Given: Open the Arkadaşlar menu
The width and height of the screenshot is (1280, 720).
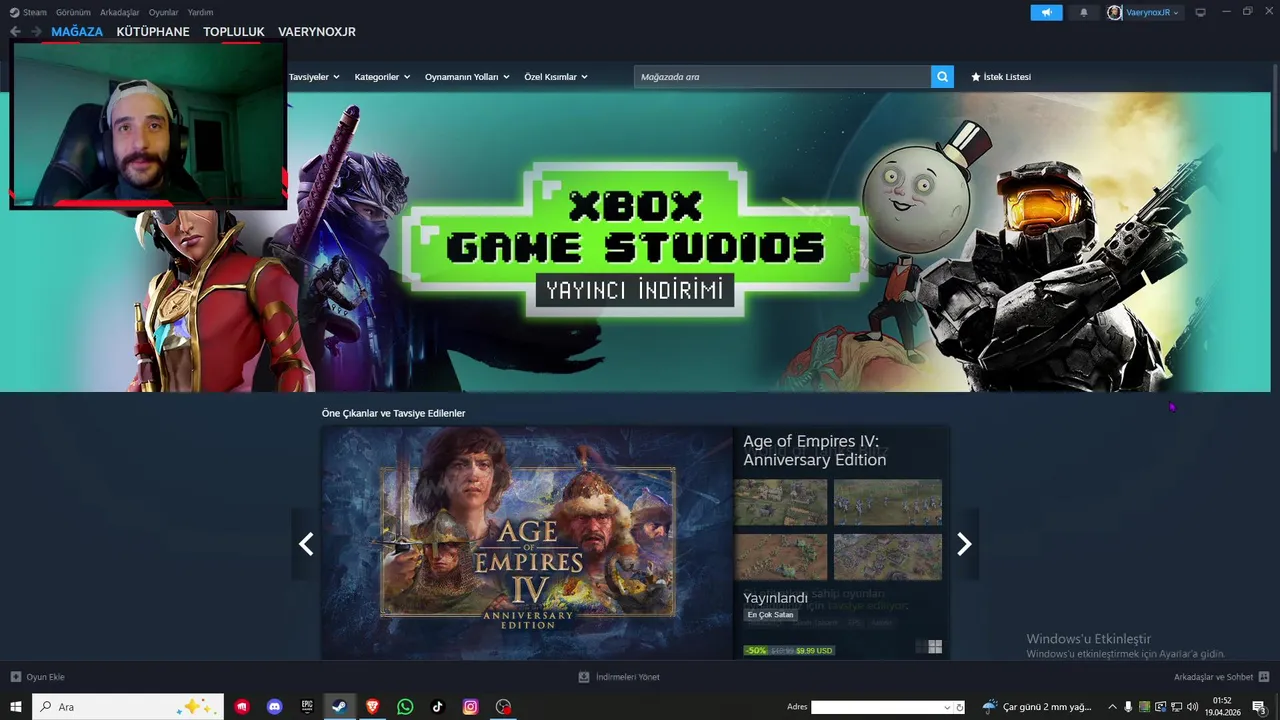Looking at the screenshot, I should [120, 12].
